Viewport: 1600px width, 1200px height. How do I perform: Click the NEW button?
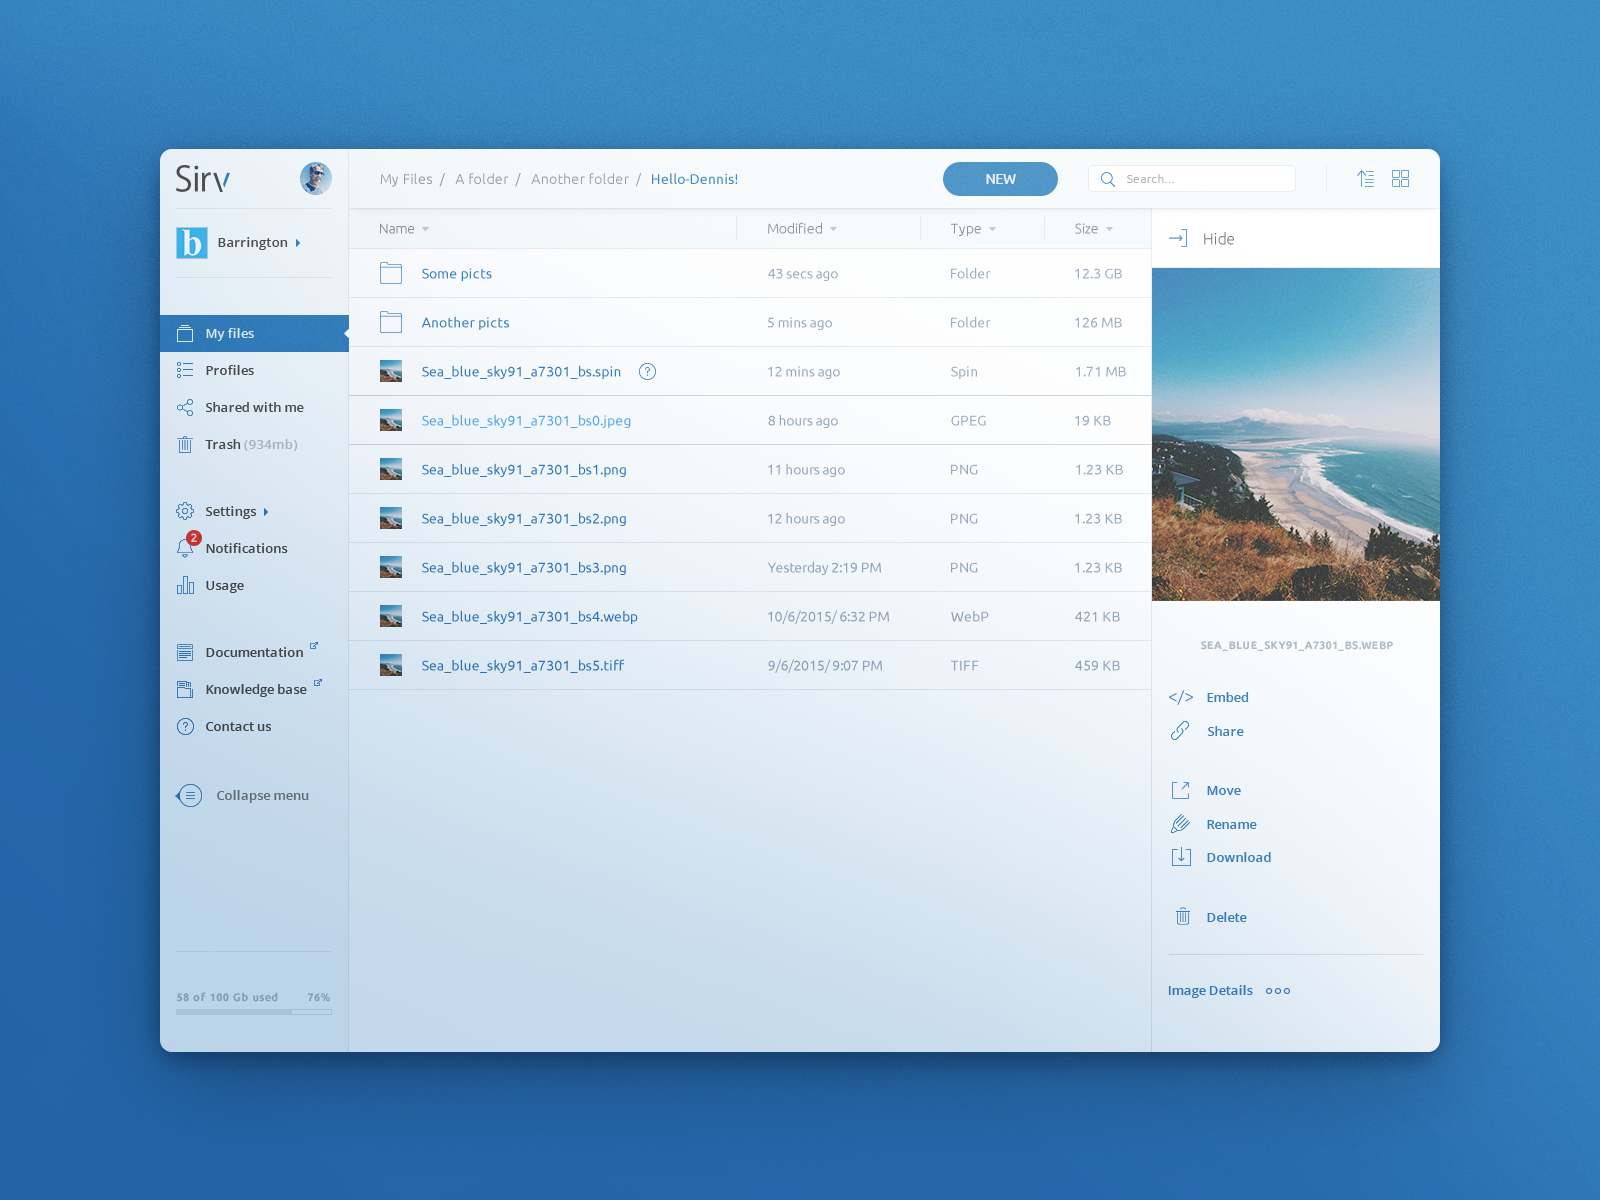point(1000,178)
